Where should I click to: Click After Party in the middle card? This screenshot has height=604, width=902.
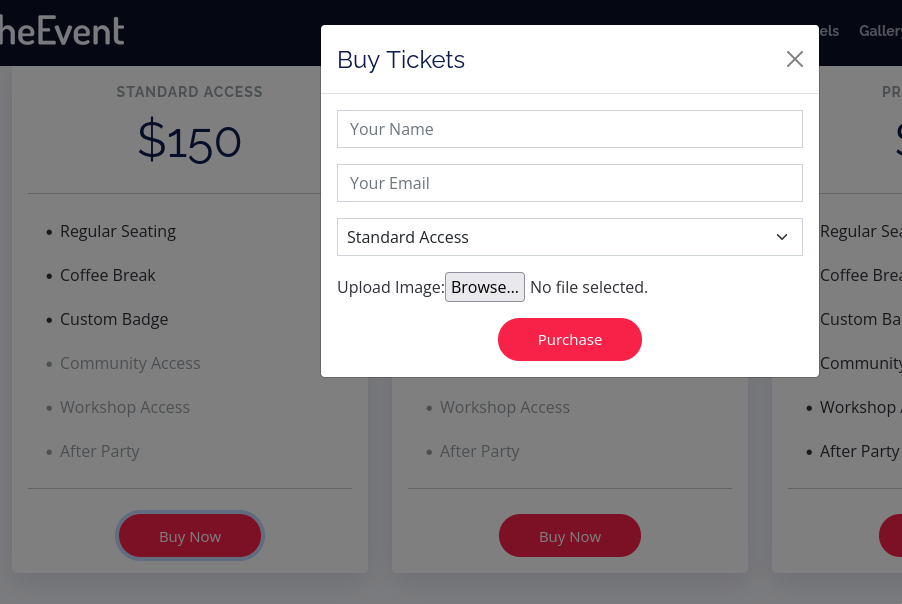click(480, 451)
